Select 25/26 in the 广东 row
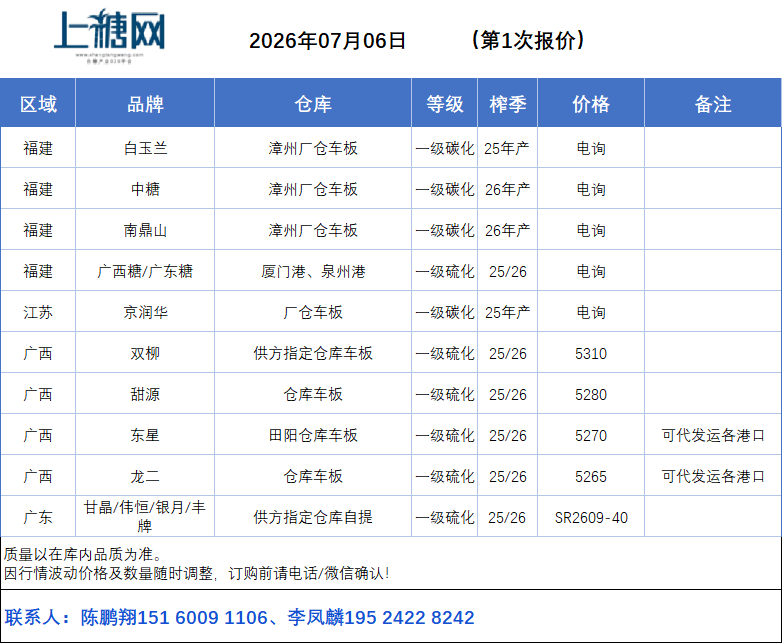Viewport: 783px width, 643px height. pyautogui.click(x=507, y=517)
